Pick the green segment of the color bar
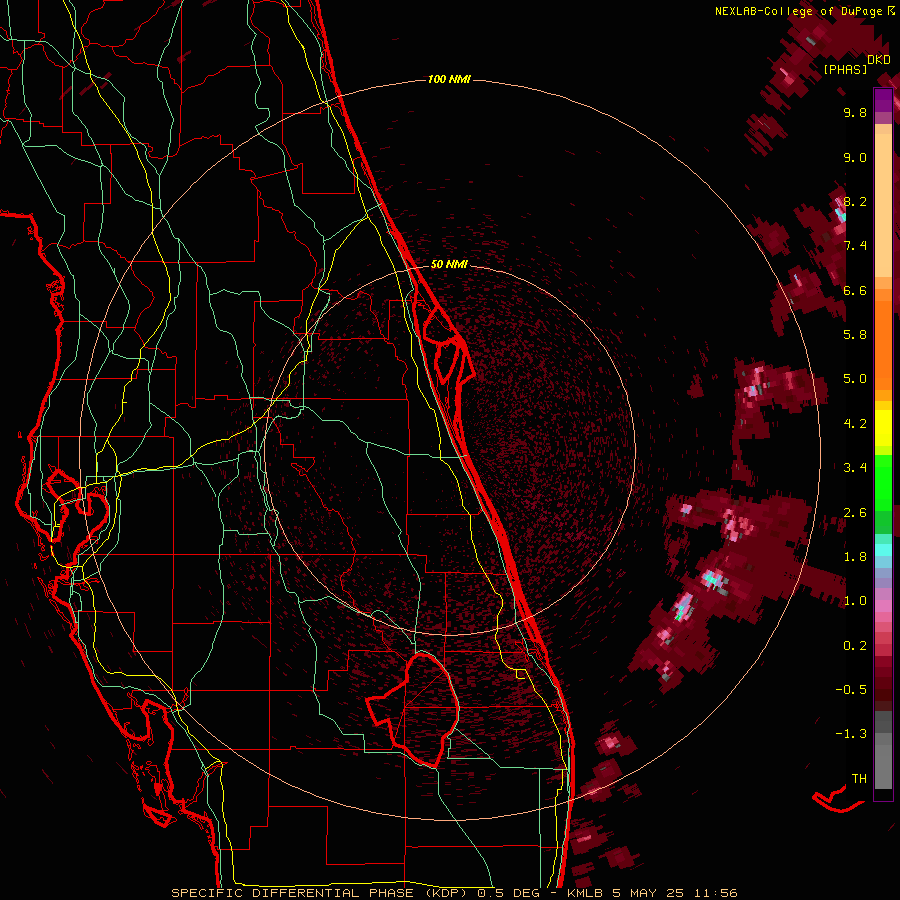Image resolution: width=900 pixels, height=900 pixels. pos(883,483)
